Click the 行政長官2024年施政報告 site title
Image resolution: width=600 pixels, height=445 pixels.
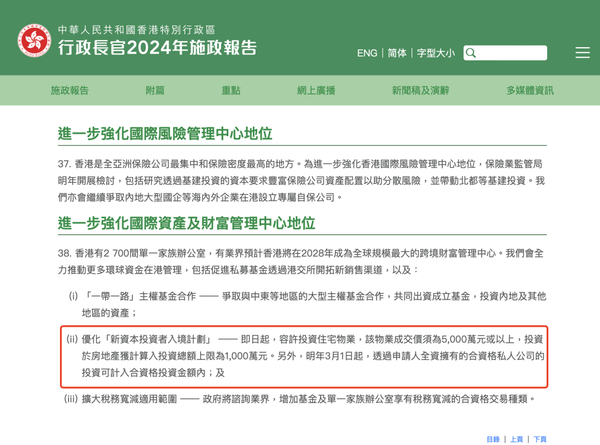tap(157, 48)
